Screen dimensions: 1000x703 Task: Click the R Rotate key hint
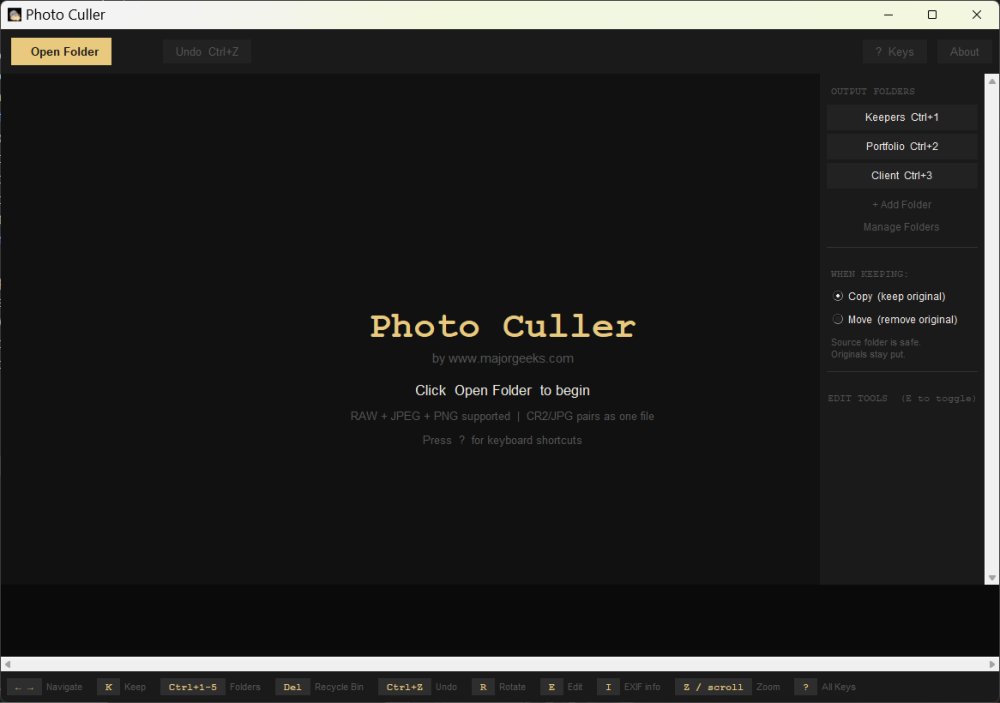point(499,687)
